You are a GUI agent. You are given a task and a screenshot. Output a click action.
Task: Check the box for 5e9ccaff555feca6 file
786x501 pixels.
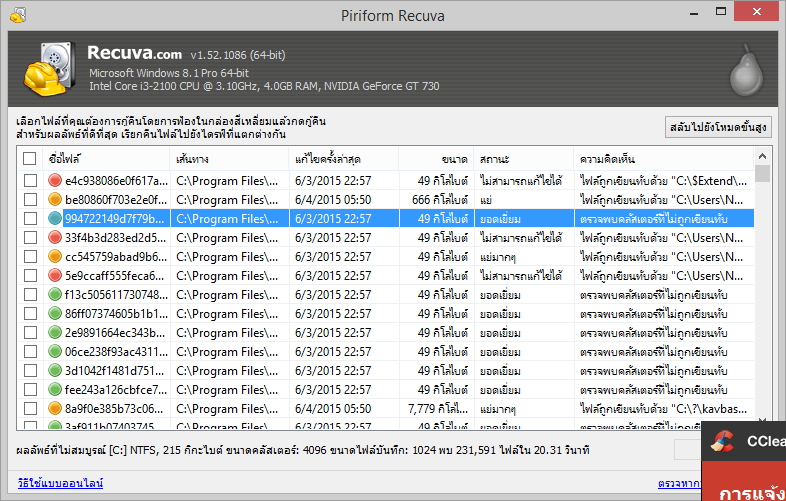pyautogui.click(x=30, y=276)
